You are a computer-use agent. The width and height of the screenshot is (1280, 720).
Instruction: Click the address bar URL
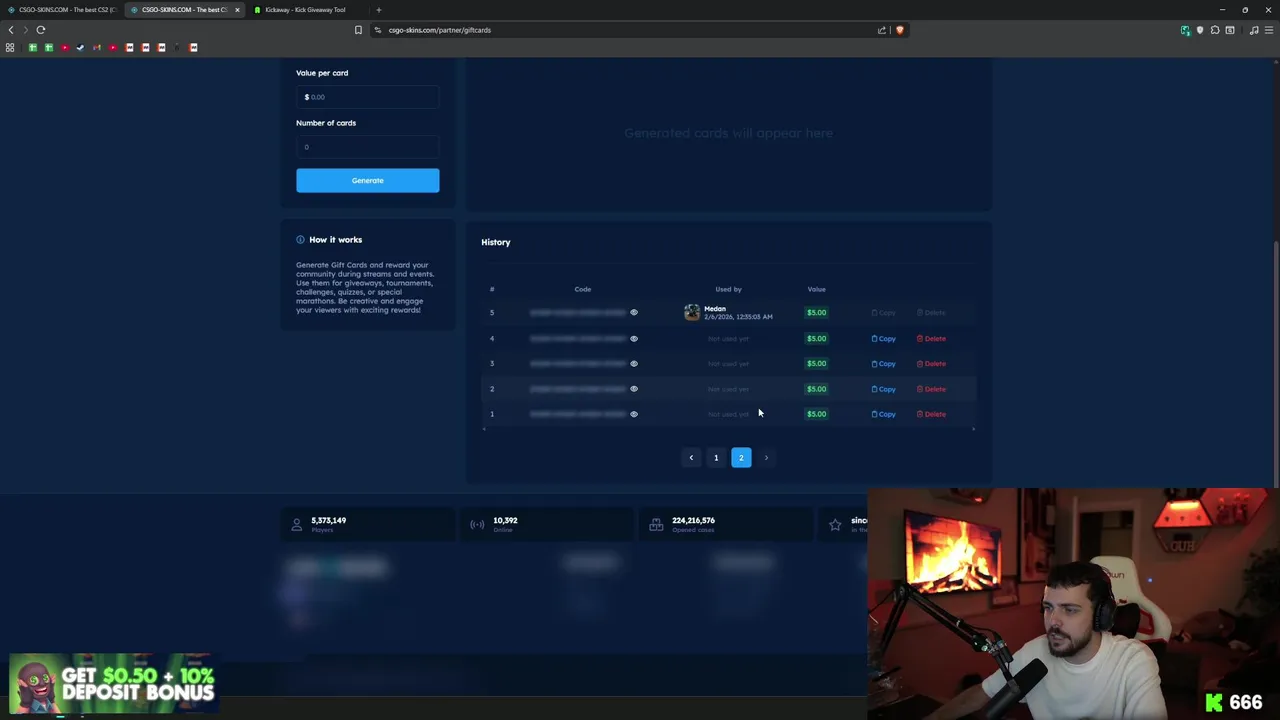(x=440, y=30)
